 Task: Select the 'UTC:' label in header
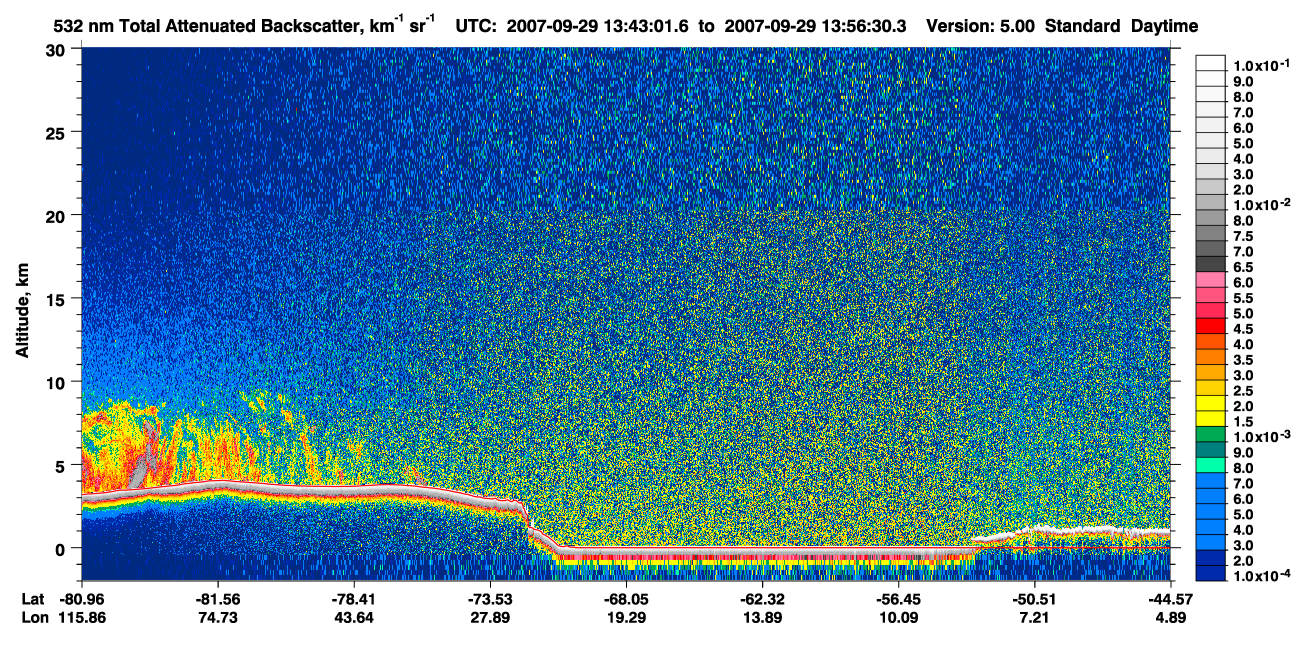tap(476, 26)
